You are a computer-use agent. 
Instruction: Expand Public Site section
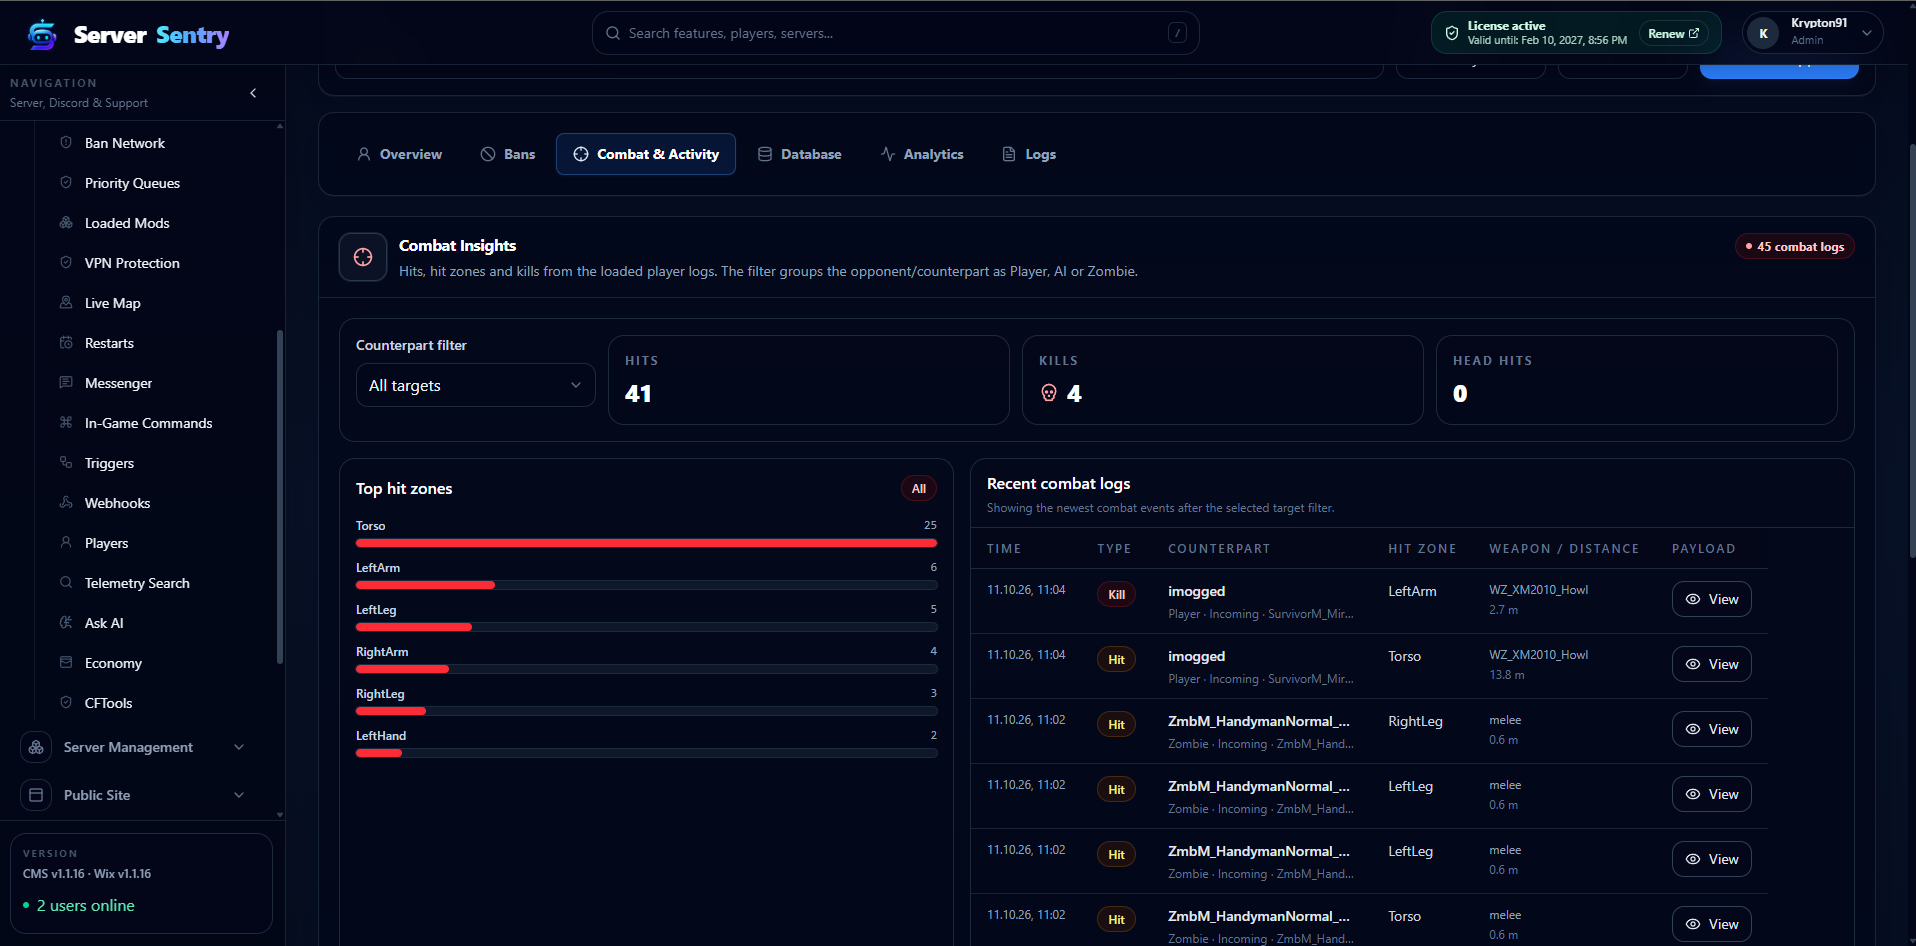[x=133, y=795]
